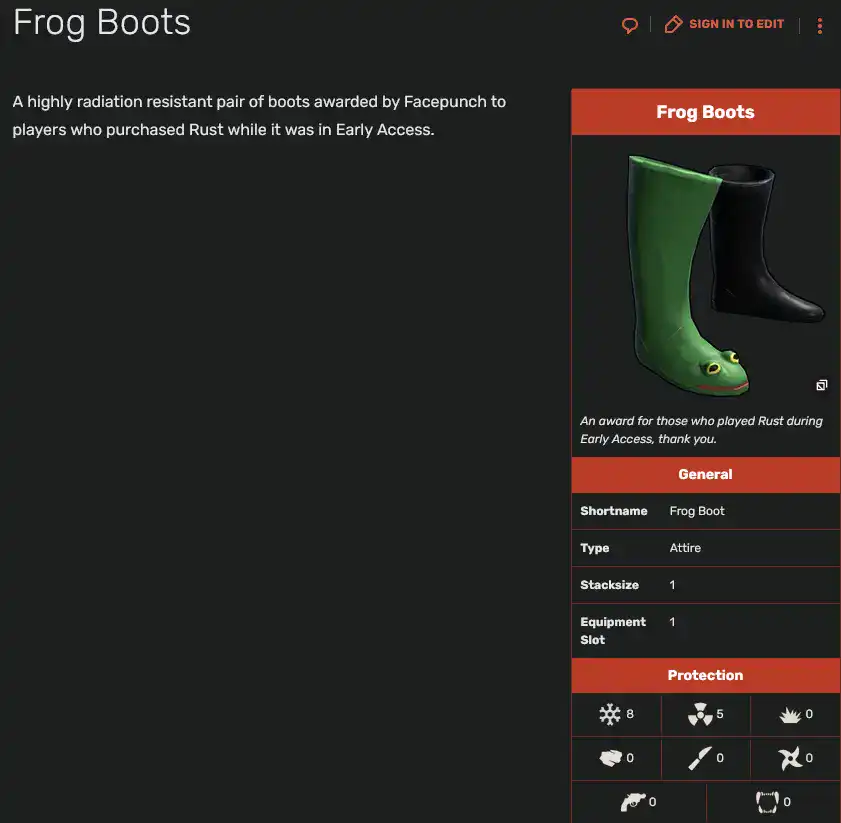Screen dimensions: 841x823
Task: Click the Attire type label
Action: pos(685,548)
